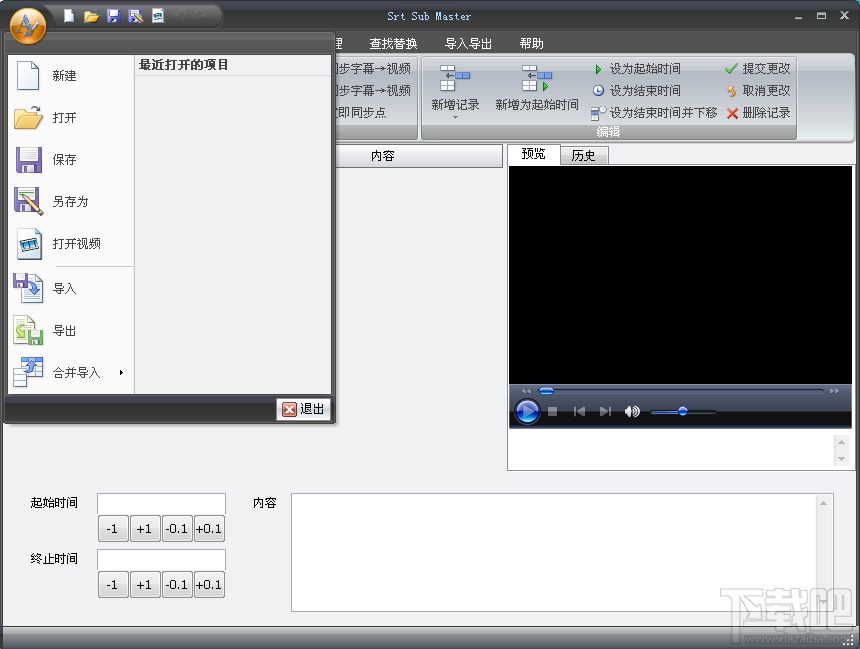Choose 保存 from the application menu

(71, 160)
